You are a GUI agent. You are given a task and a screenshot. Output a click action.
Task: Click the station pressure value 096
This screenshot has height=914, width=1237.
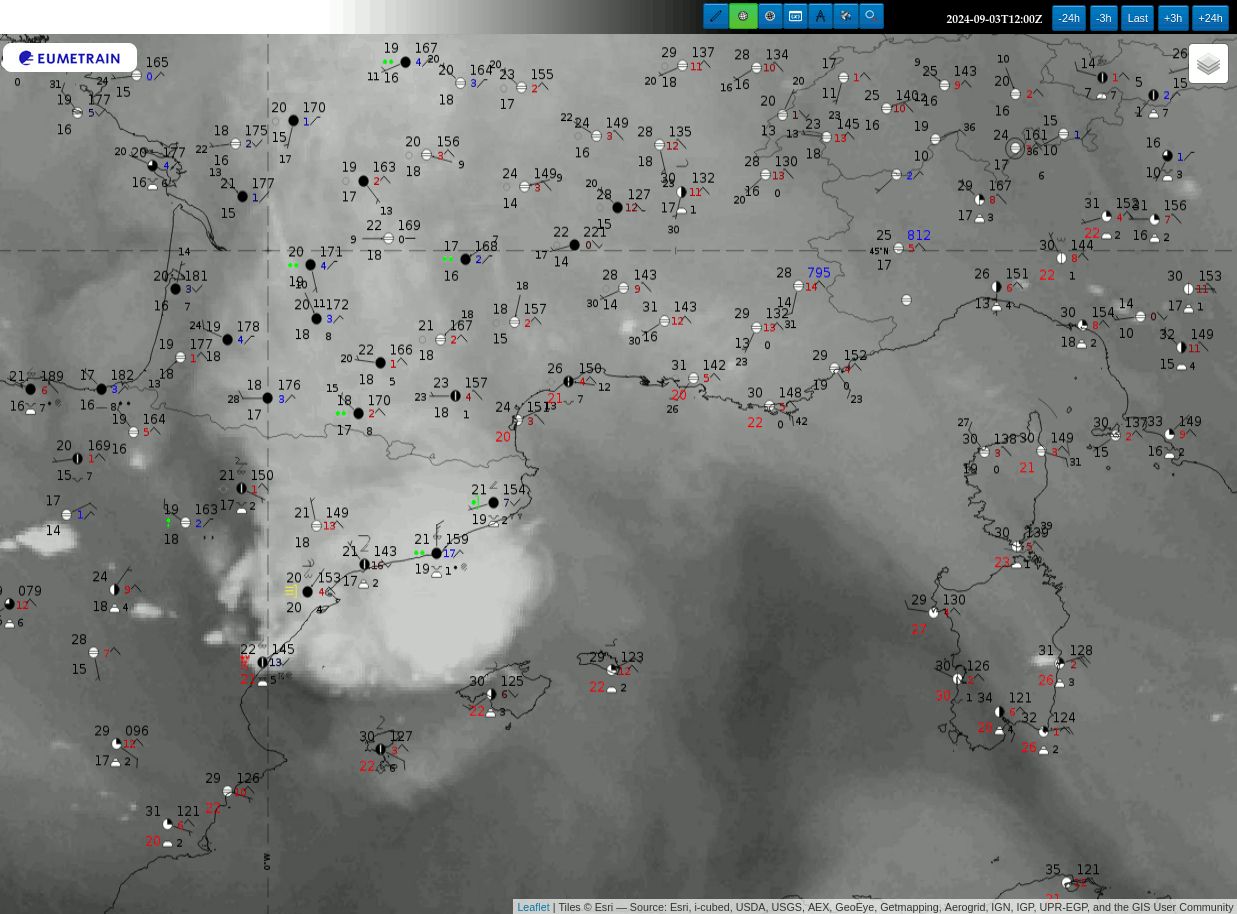(x=137, y=731)
